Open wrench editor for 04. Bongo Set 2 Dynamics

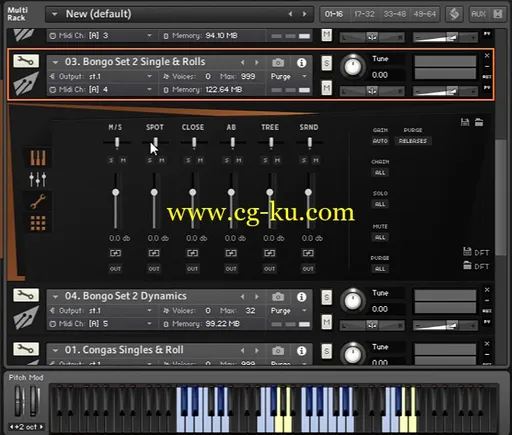[26, 295]
